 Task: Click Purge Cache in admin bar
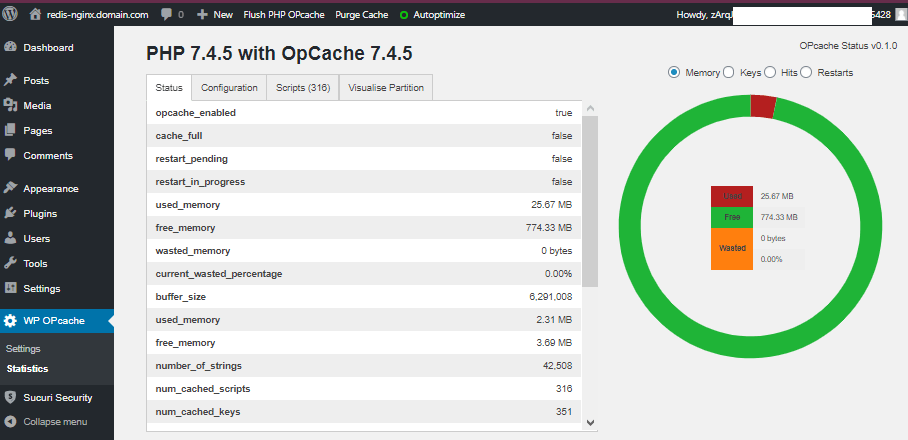pos(362,15)
